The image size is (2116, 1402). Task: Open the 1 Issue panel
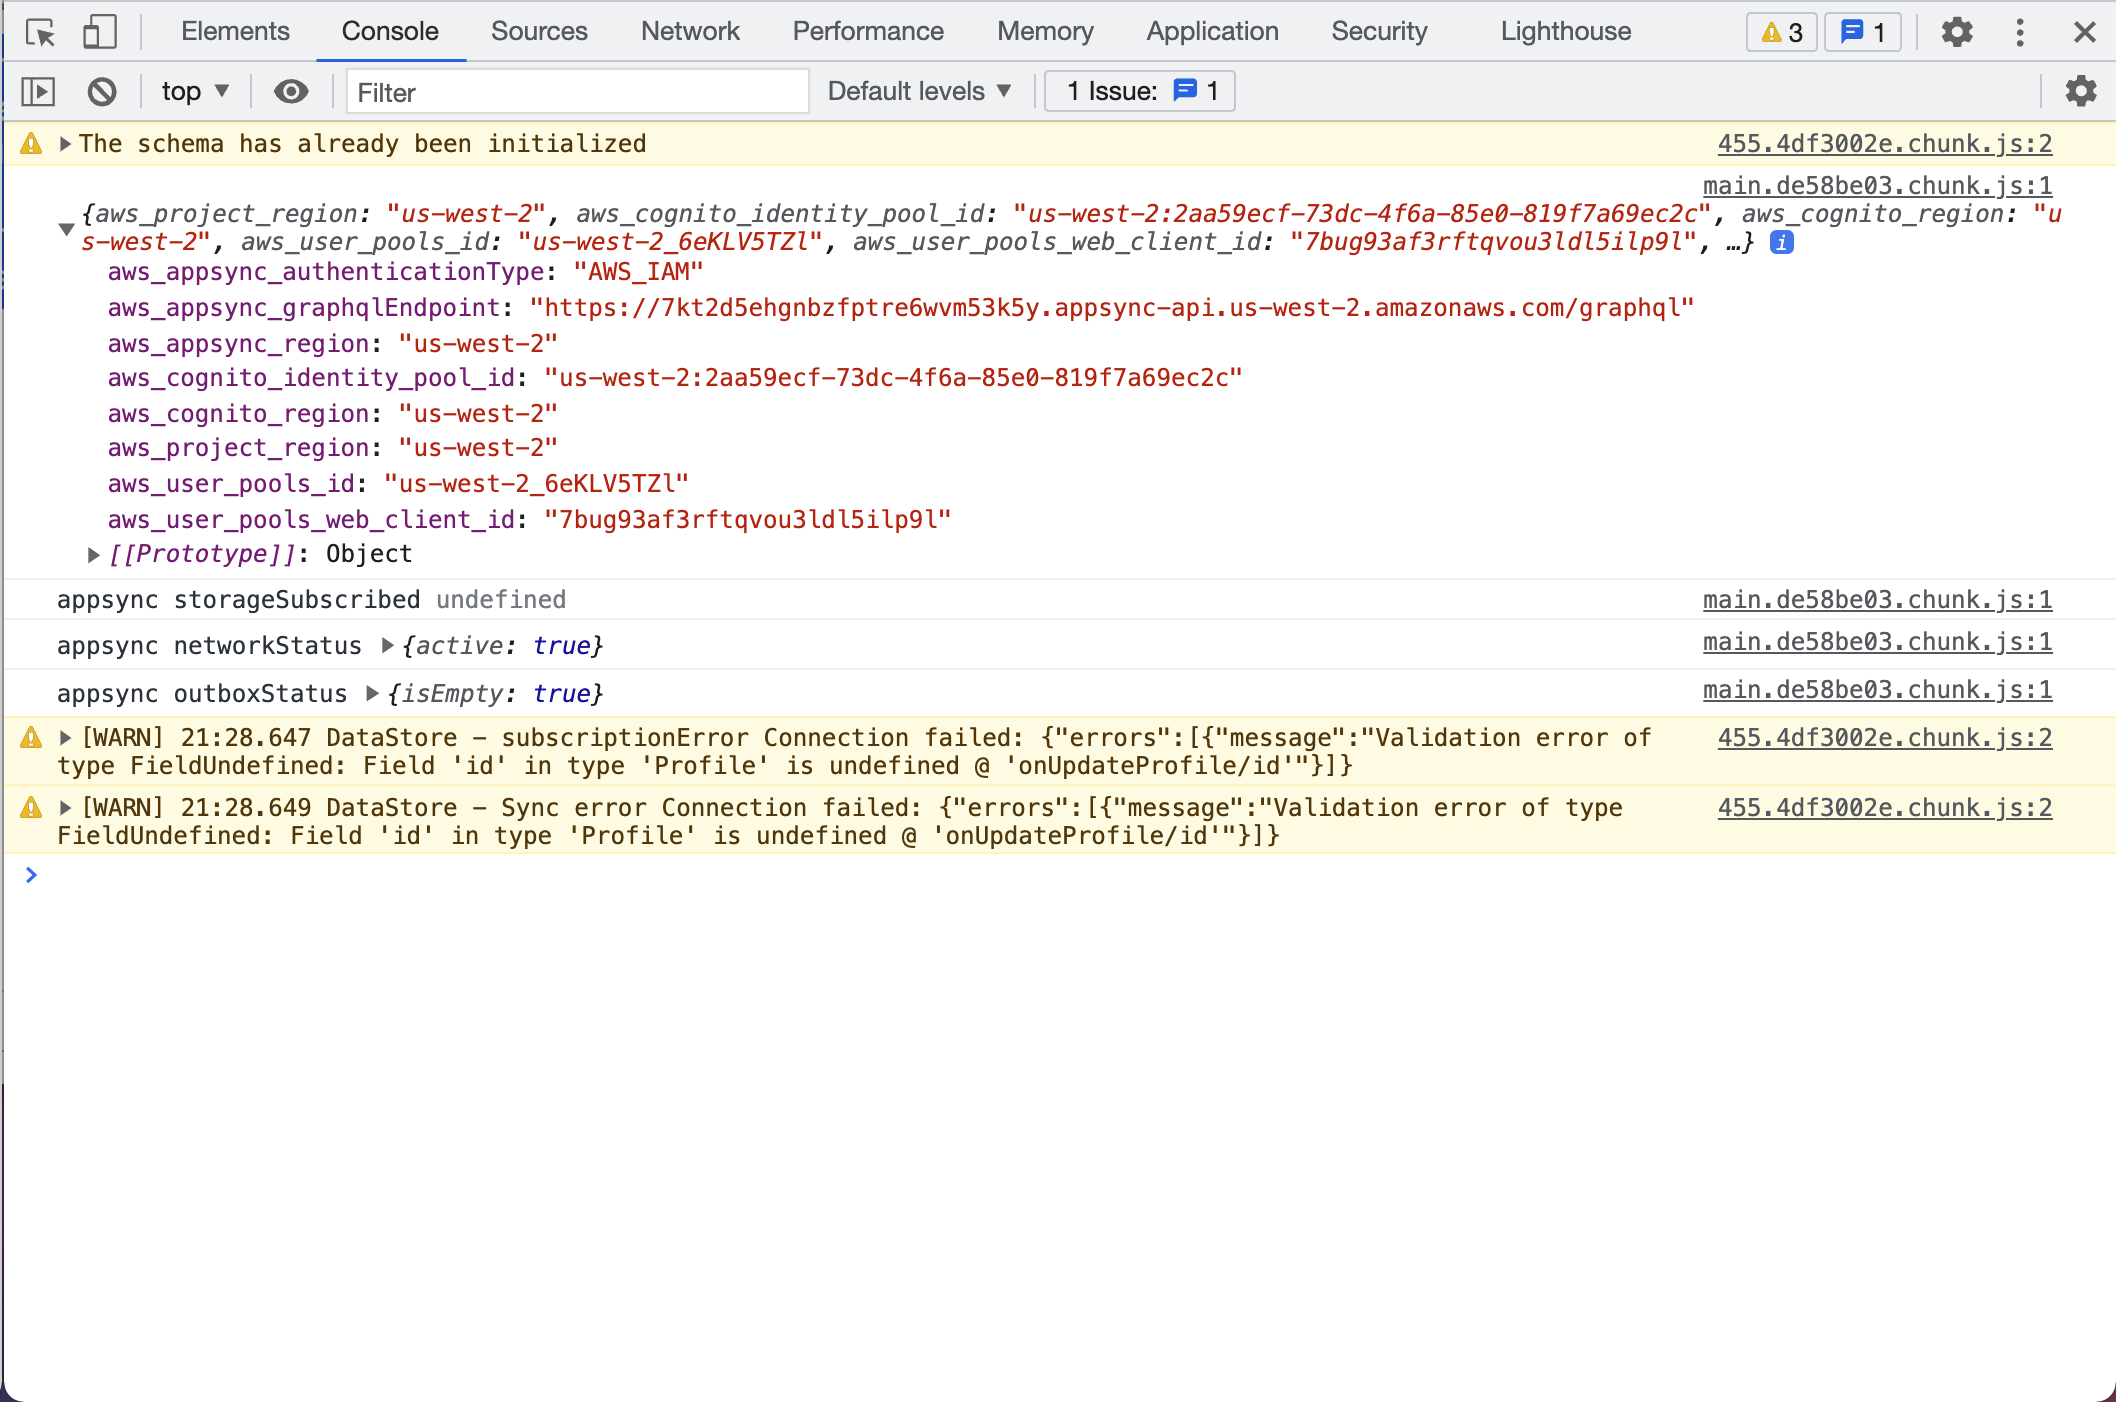[x=1139, y=91]
